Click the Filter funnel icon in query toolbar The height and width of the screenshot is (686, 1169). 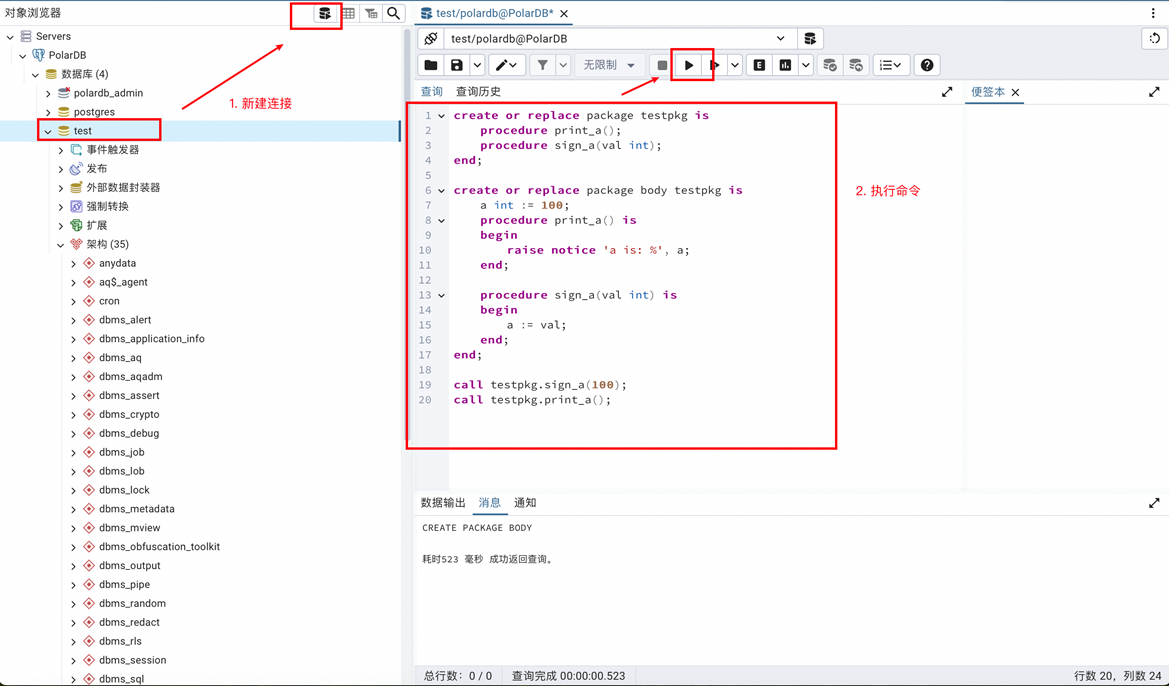tap(543, 65)
